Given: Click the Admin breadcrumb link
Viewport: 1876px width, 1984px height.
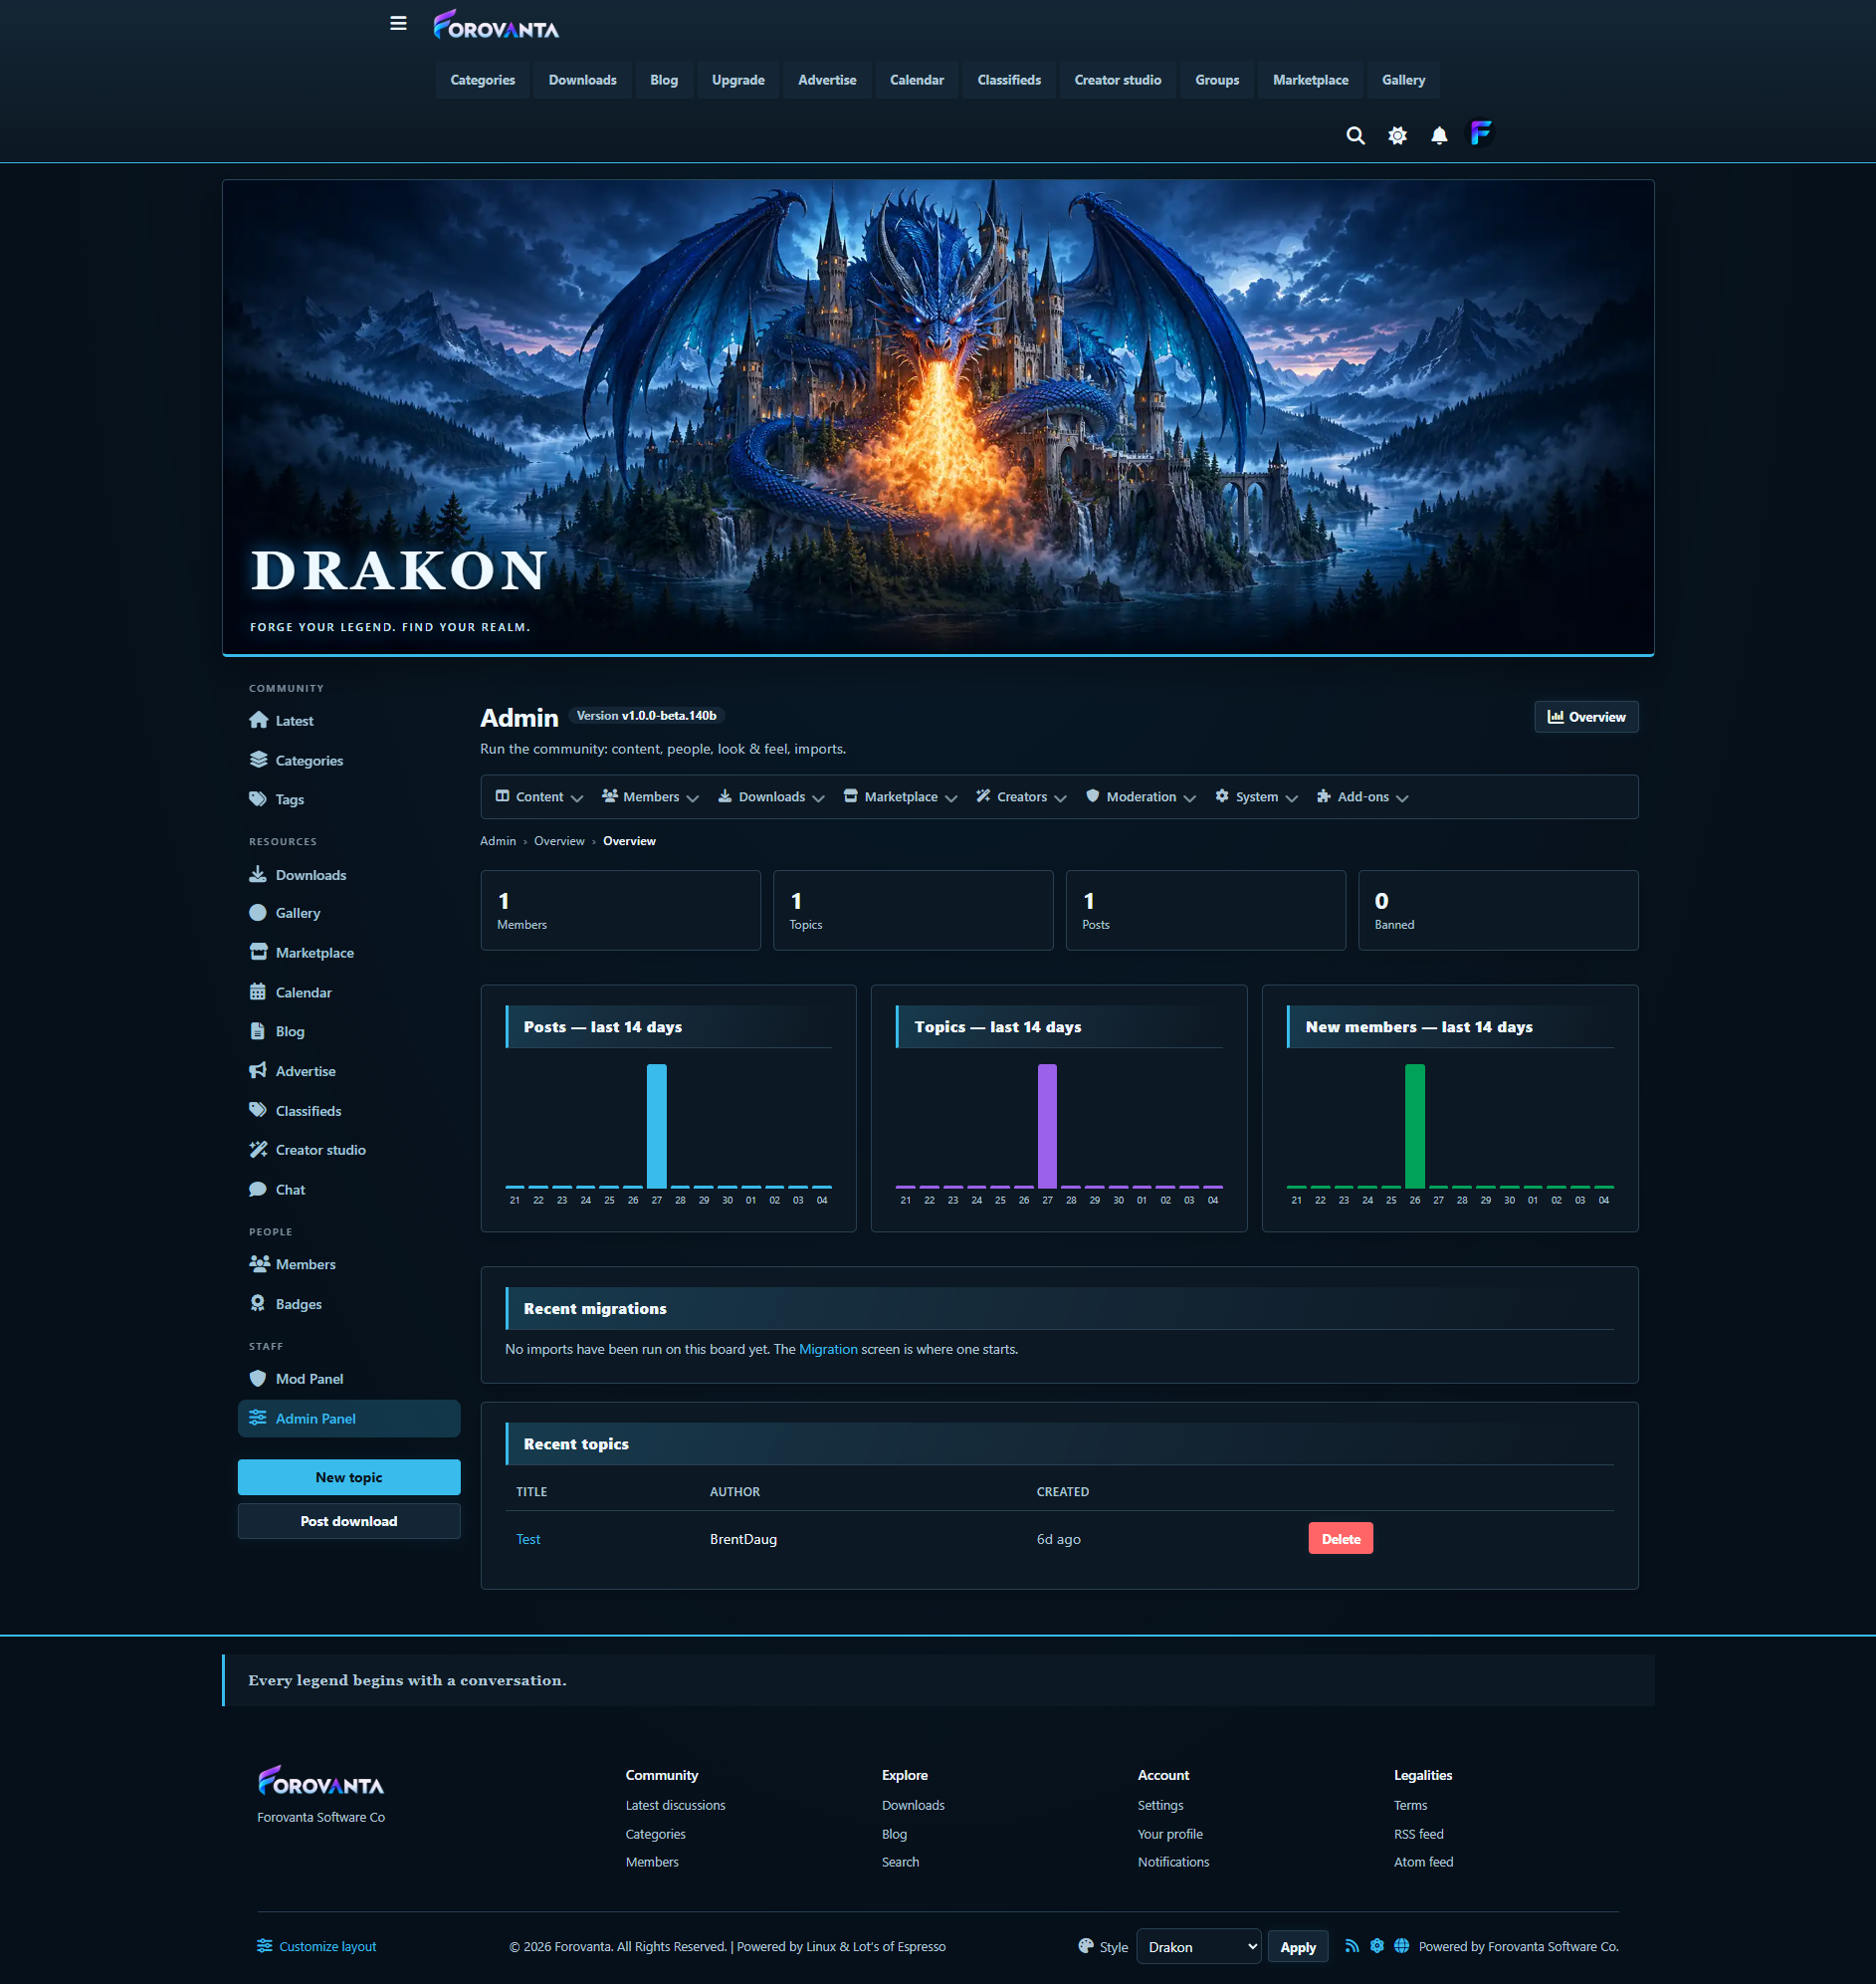Looking at the screenshot, I should (498, 841).
